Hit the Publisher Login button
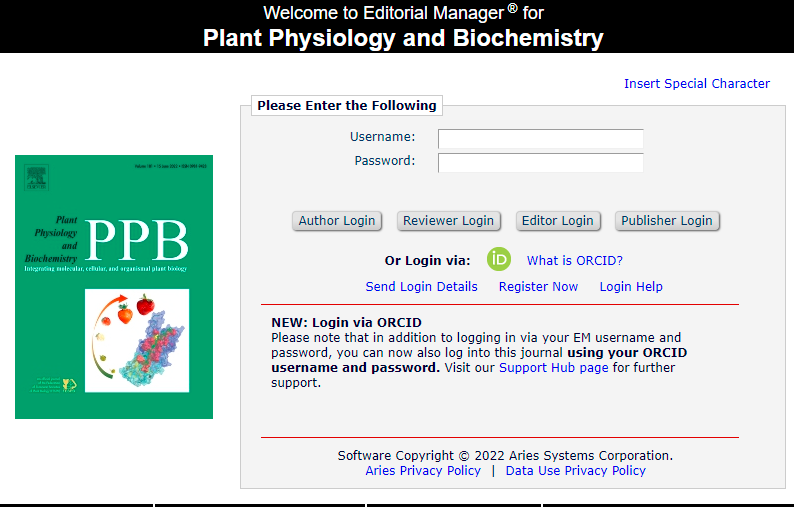Image resolution: width=794 pixels, height=507 pixels. (667, 221)
